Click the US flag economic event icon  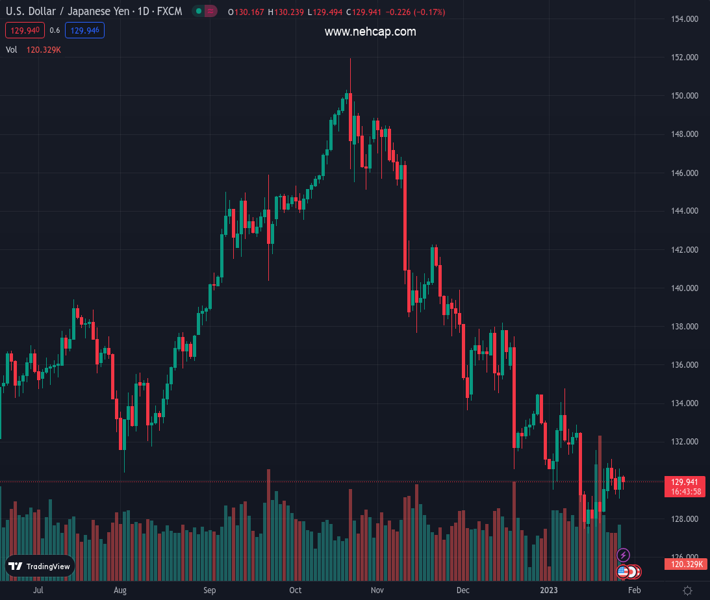coord(624,571)
